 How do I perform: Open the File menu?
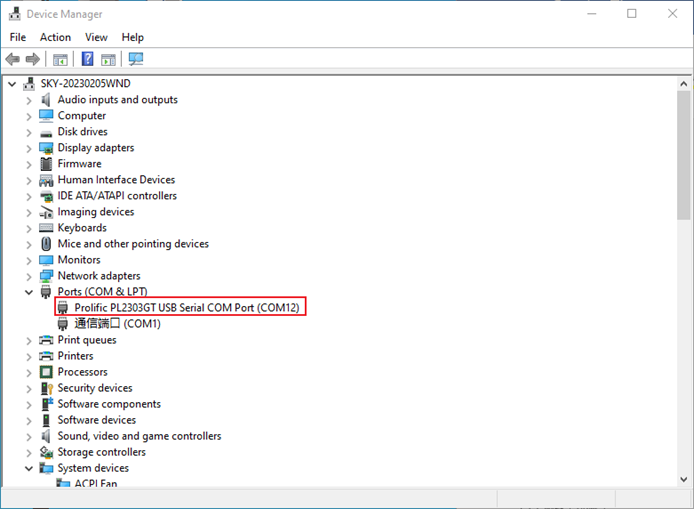pos(18,37)
